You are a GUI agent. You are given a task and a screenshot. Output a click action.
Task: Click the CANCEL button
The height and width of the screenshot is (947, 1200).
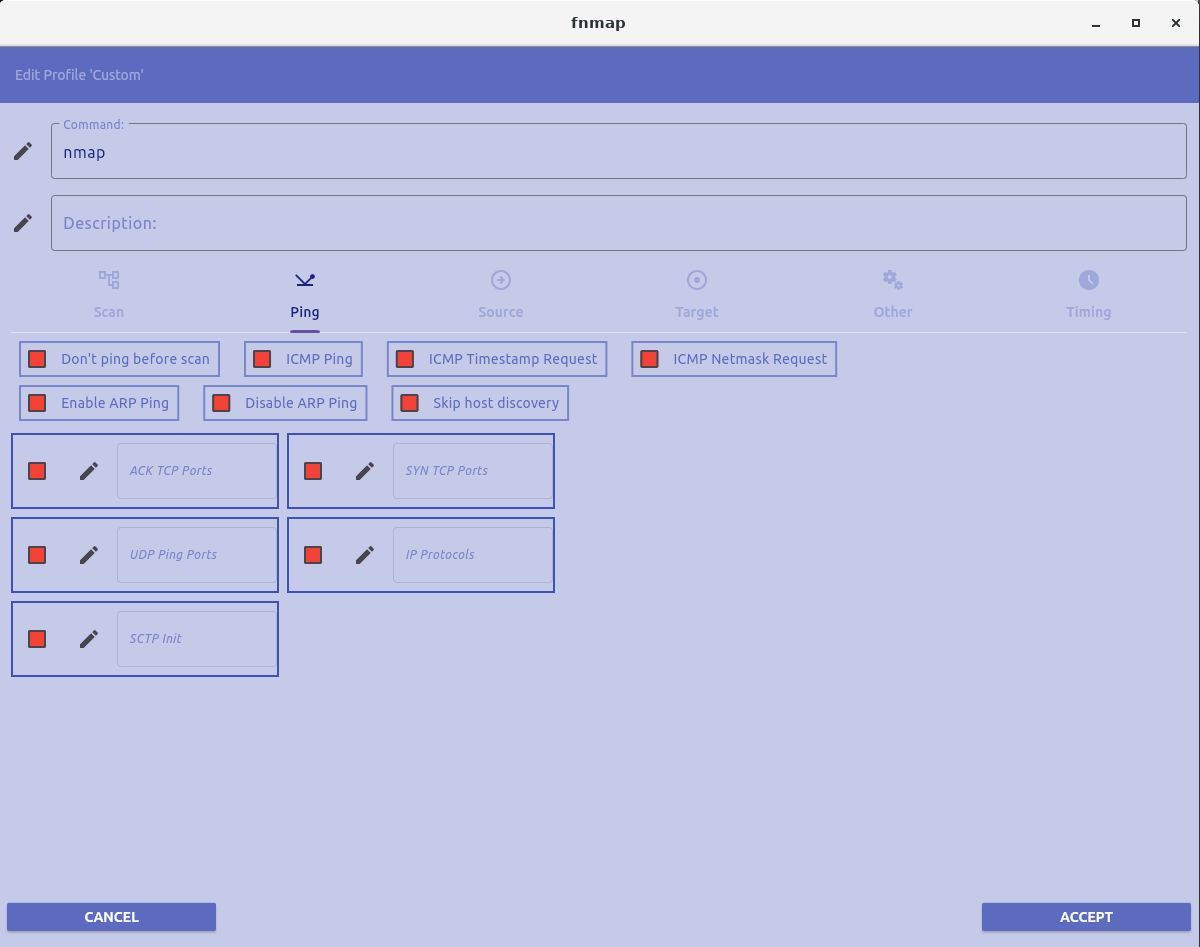(111, 917)
